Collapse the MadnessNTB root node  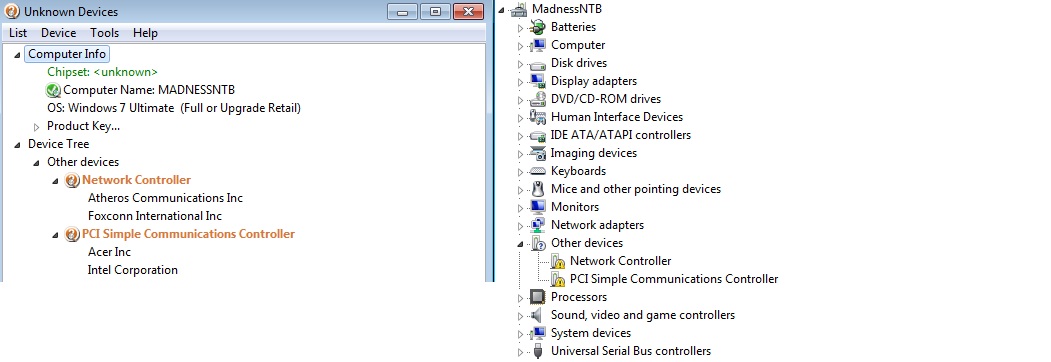coord(501,10)
